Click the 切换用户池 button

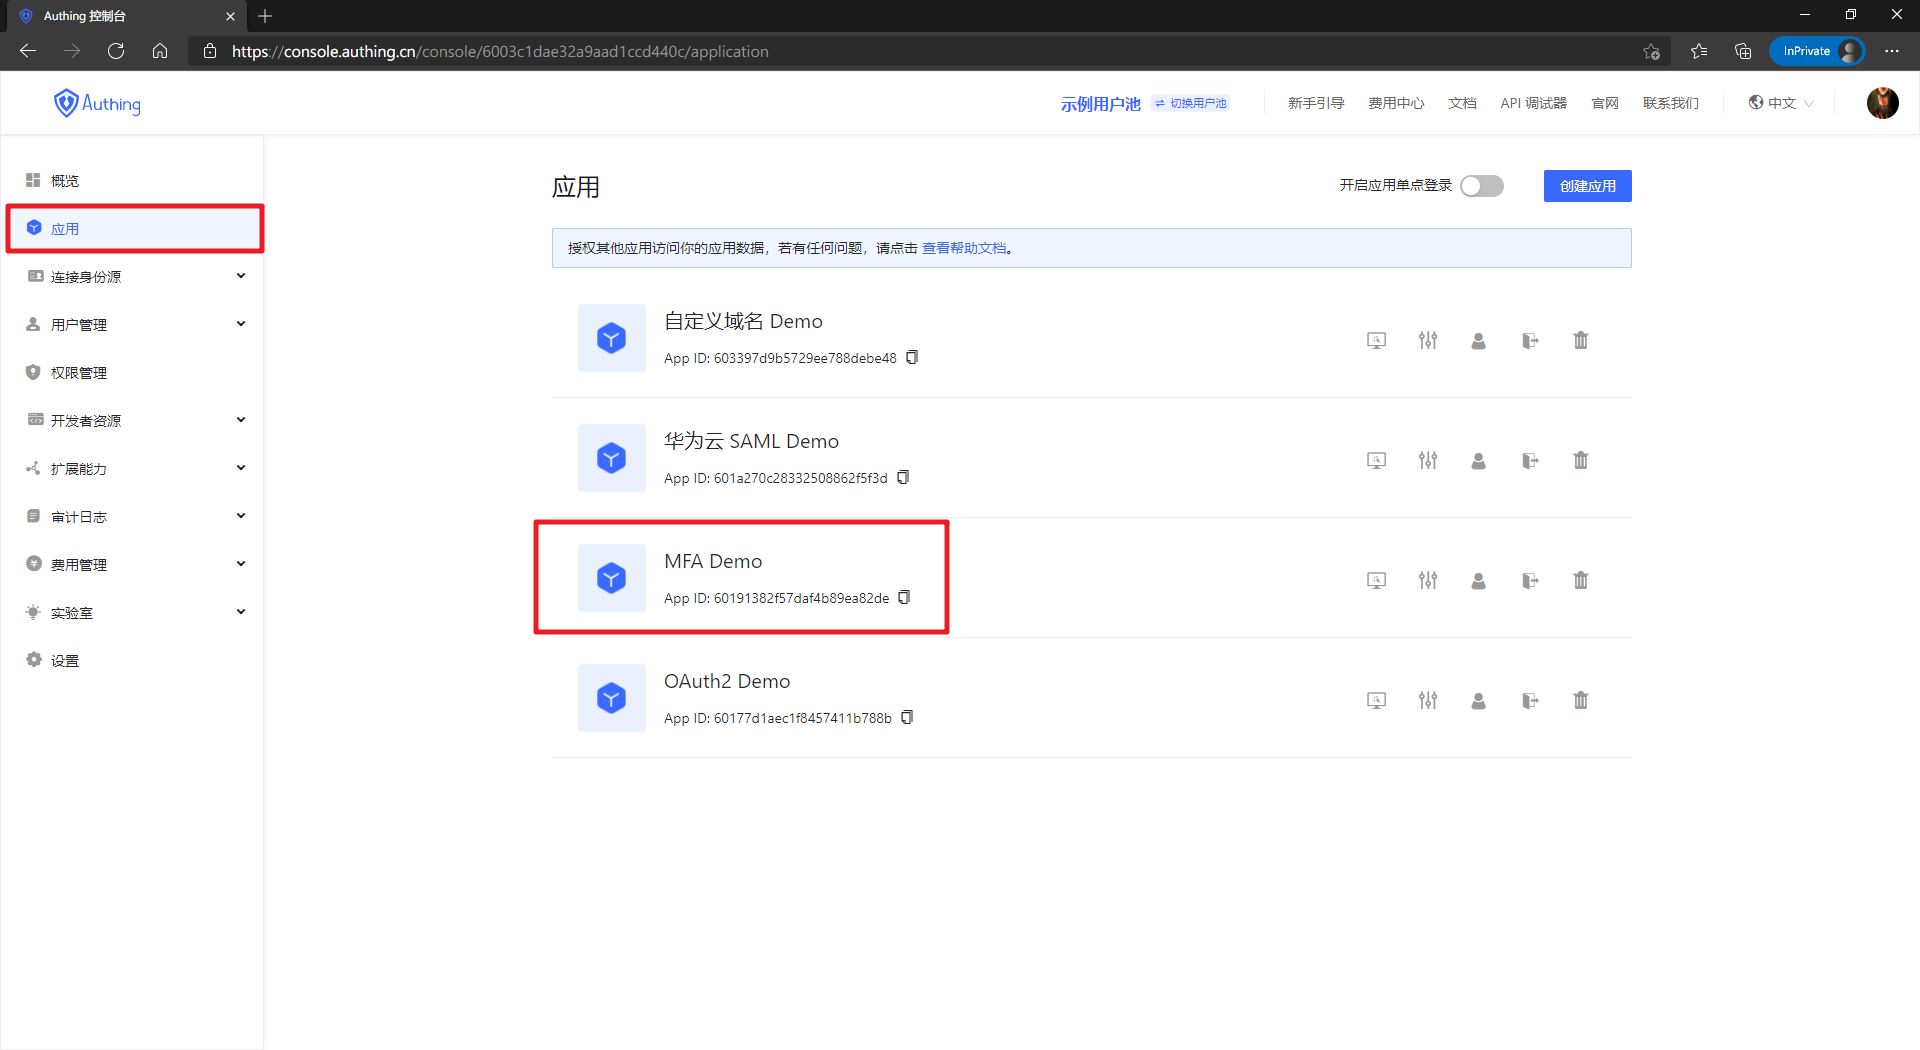point(1191,103)
